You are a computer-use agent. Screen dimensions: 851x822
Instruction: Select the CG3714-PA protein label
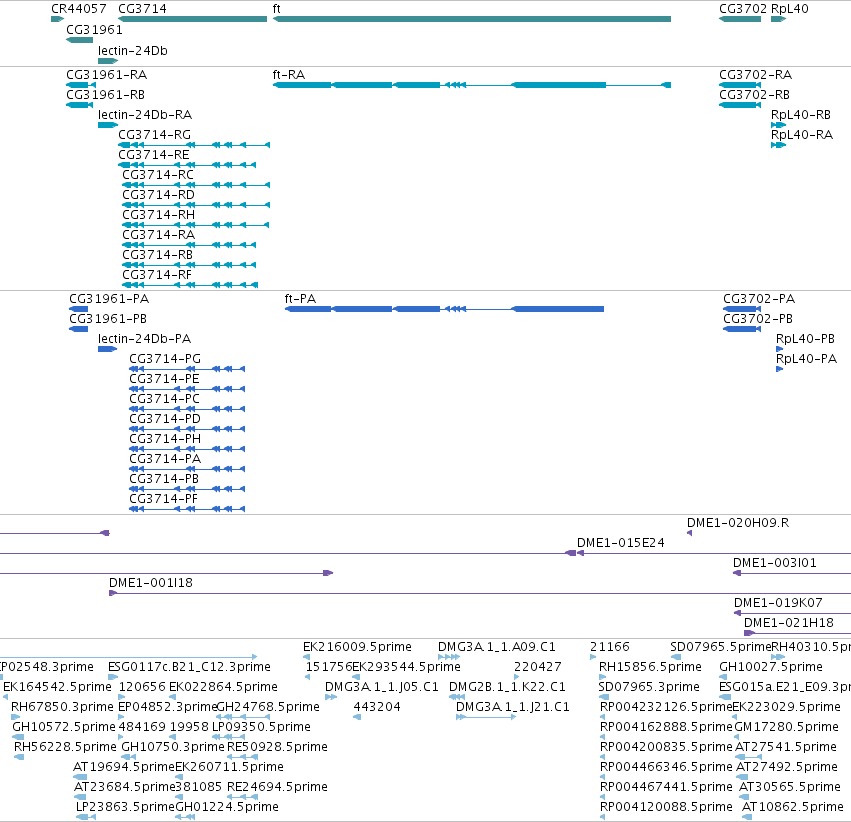click(x=165, y=460)
